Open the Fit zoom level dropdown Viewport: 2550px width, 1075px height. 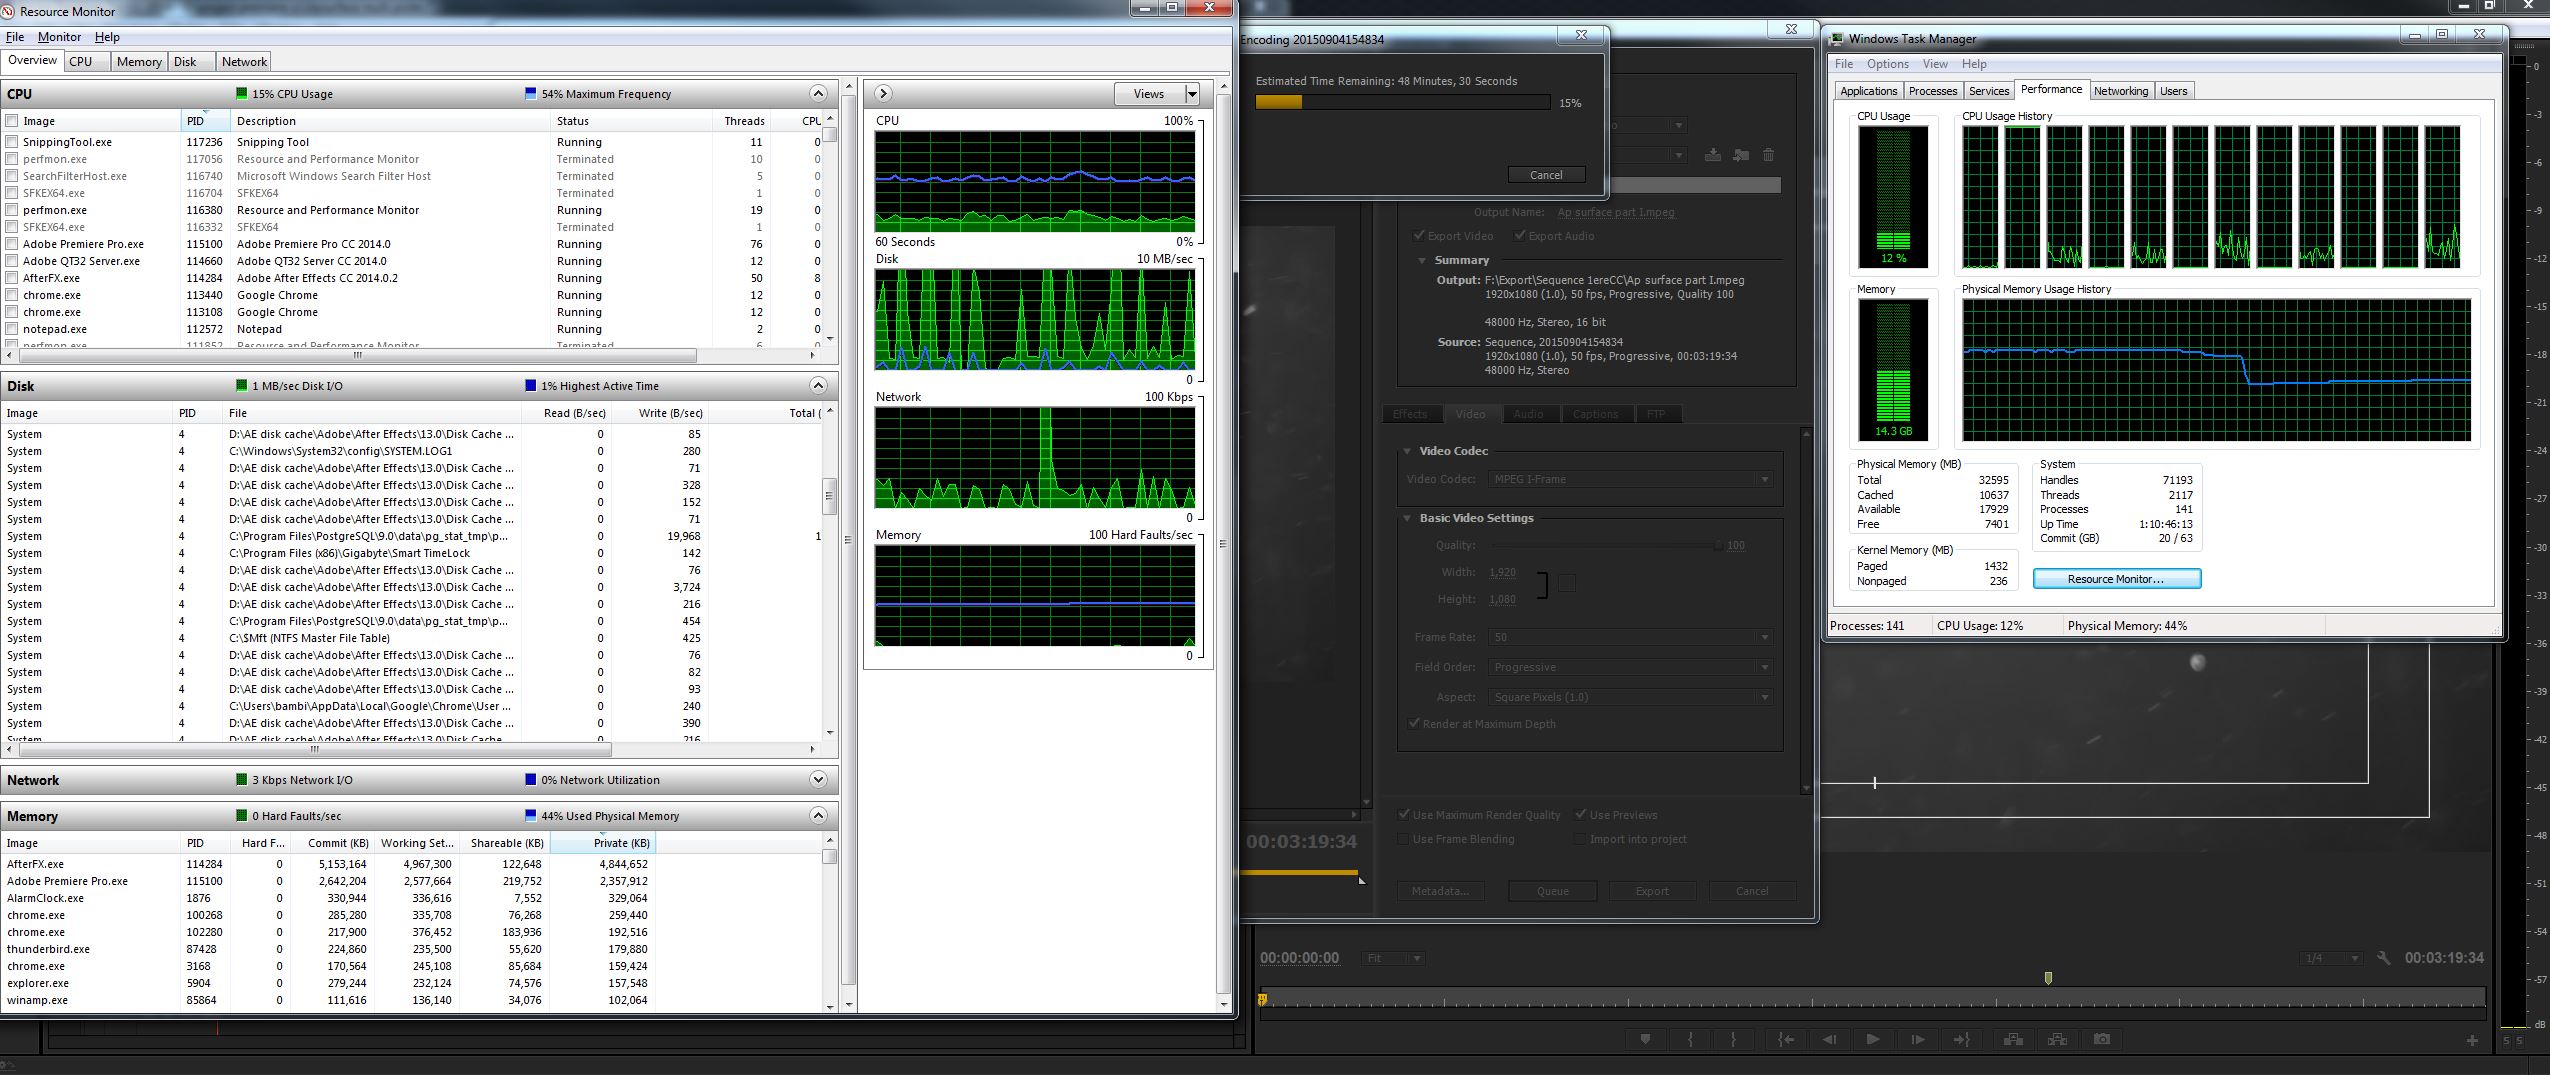[1394, 958]
